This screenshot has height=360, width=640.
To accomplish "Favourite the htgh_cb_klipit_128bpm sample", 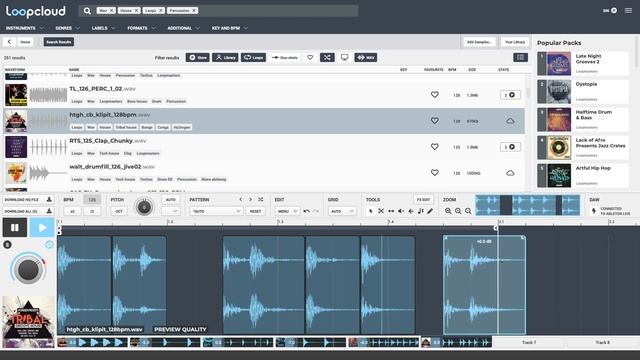I will (435, 121).
